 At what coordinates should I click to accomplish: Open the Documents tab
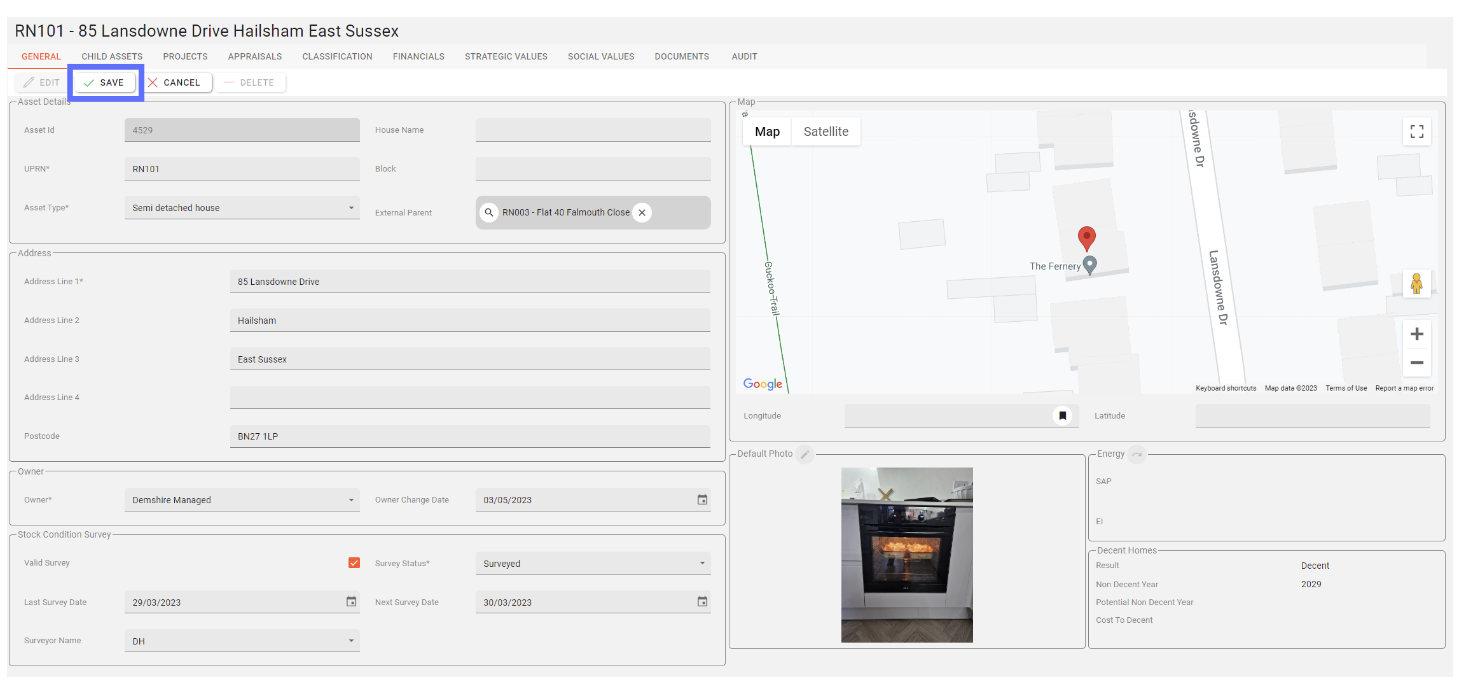[x=682, y=57]
